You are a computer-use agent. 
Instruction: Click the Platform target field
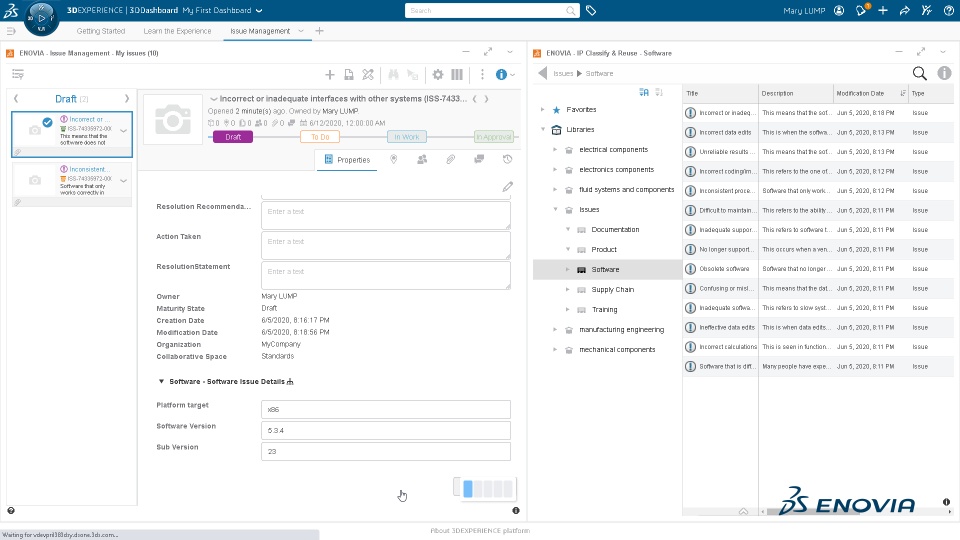[x=386, y=410]
